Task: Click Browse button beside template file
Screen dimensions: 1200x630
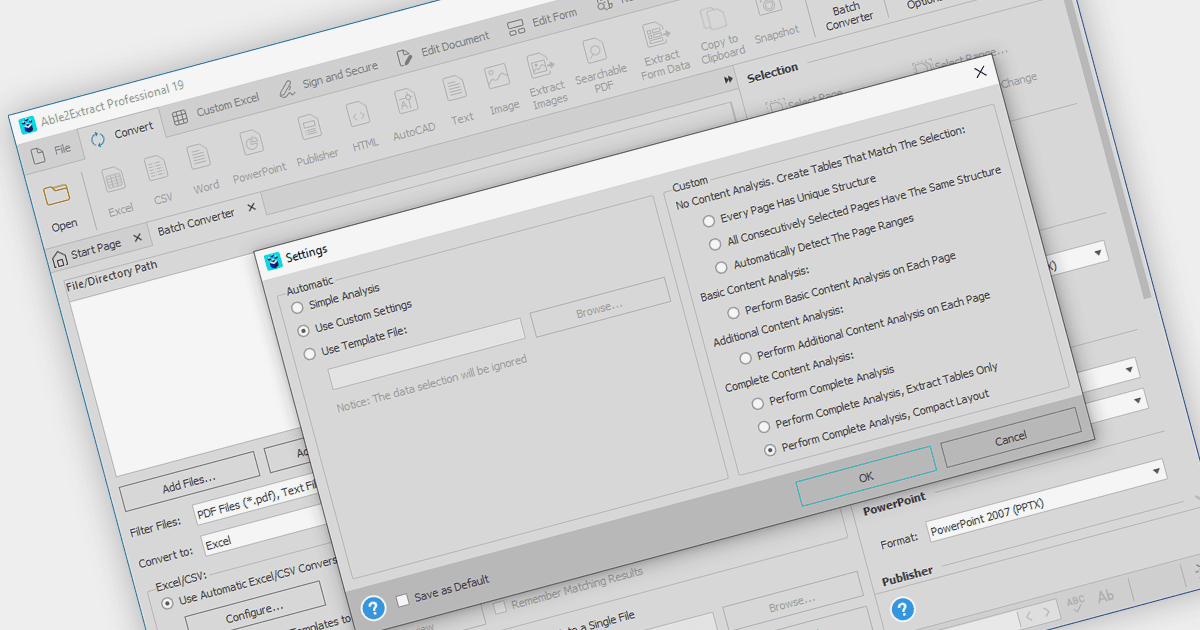Action: click(600, 308)
